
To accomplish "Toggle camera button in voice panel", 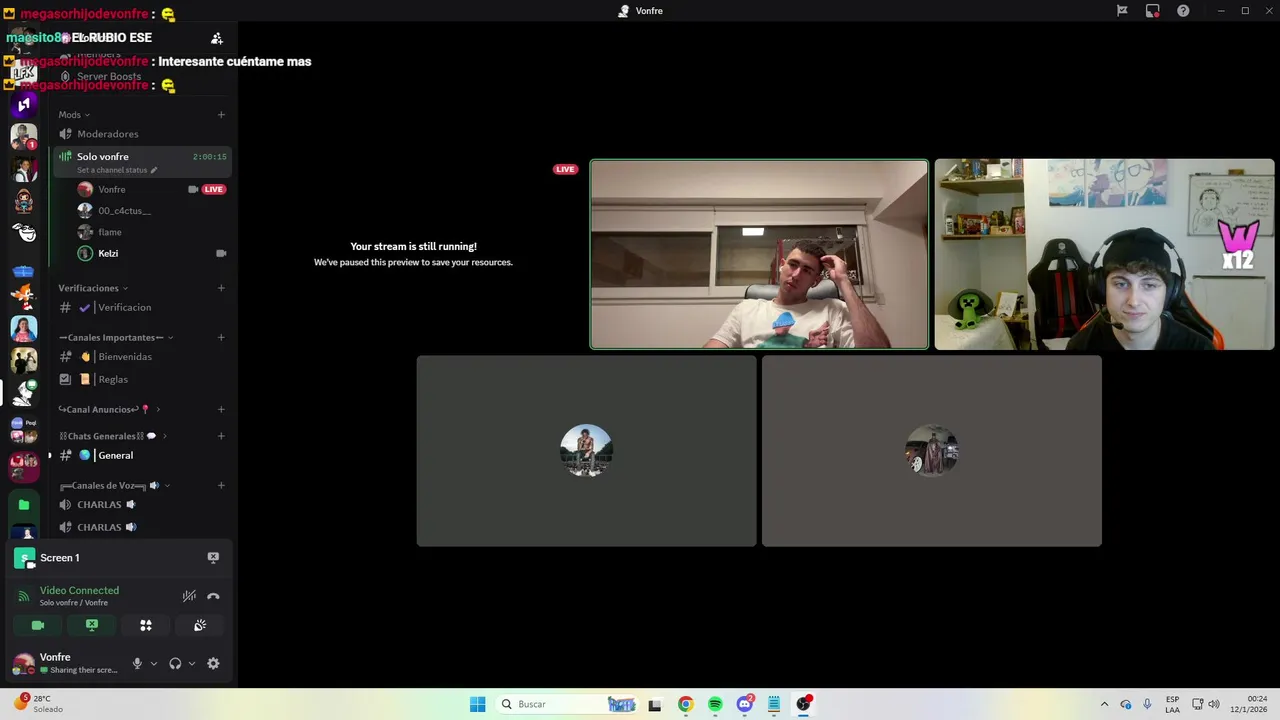I will coord(38,625).
